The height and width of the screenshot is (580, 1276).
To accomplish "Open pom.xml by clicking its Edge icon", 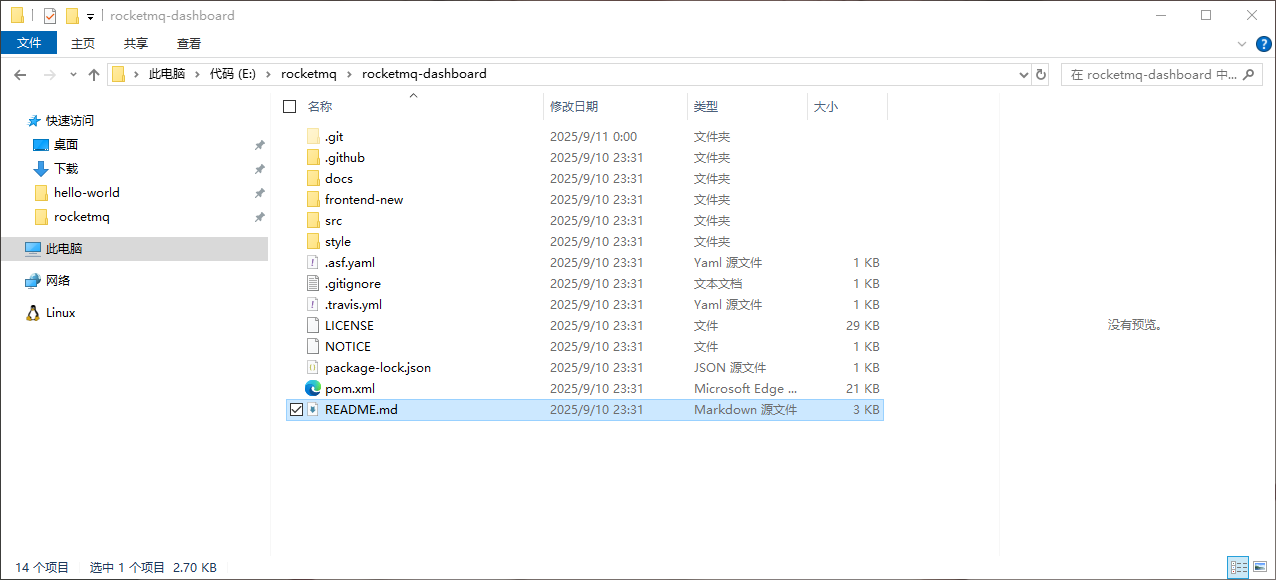I will [x=313, y=388].
